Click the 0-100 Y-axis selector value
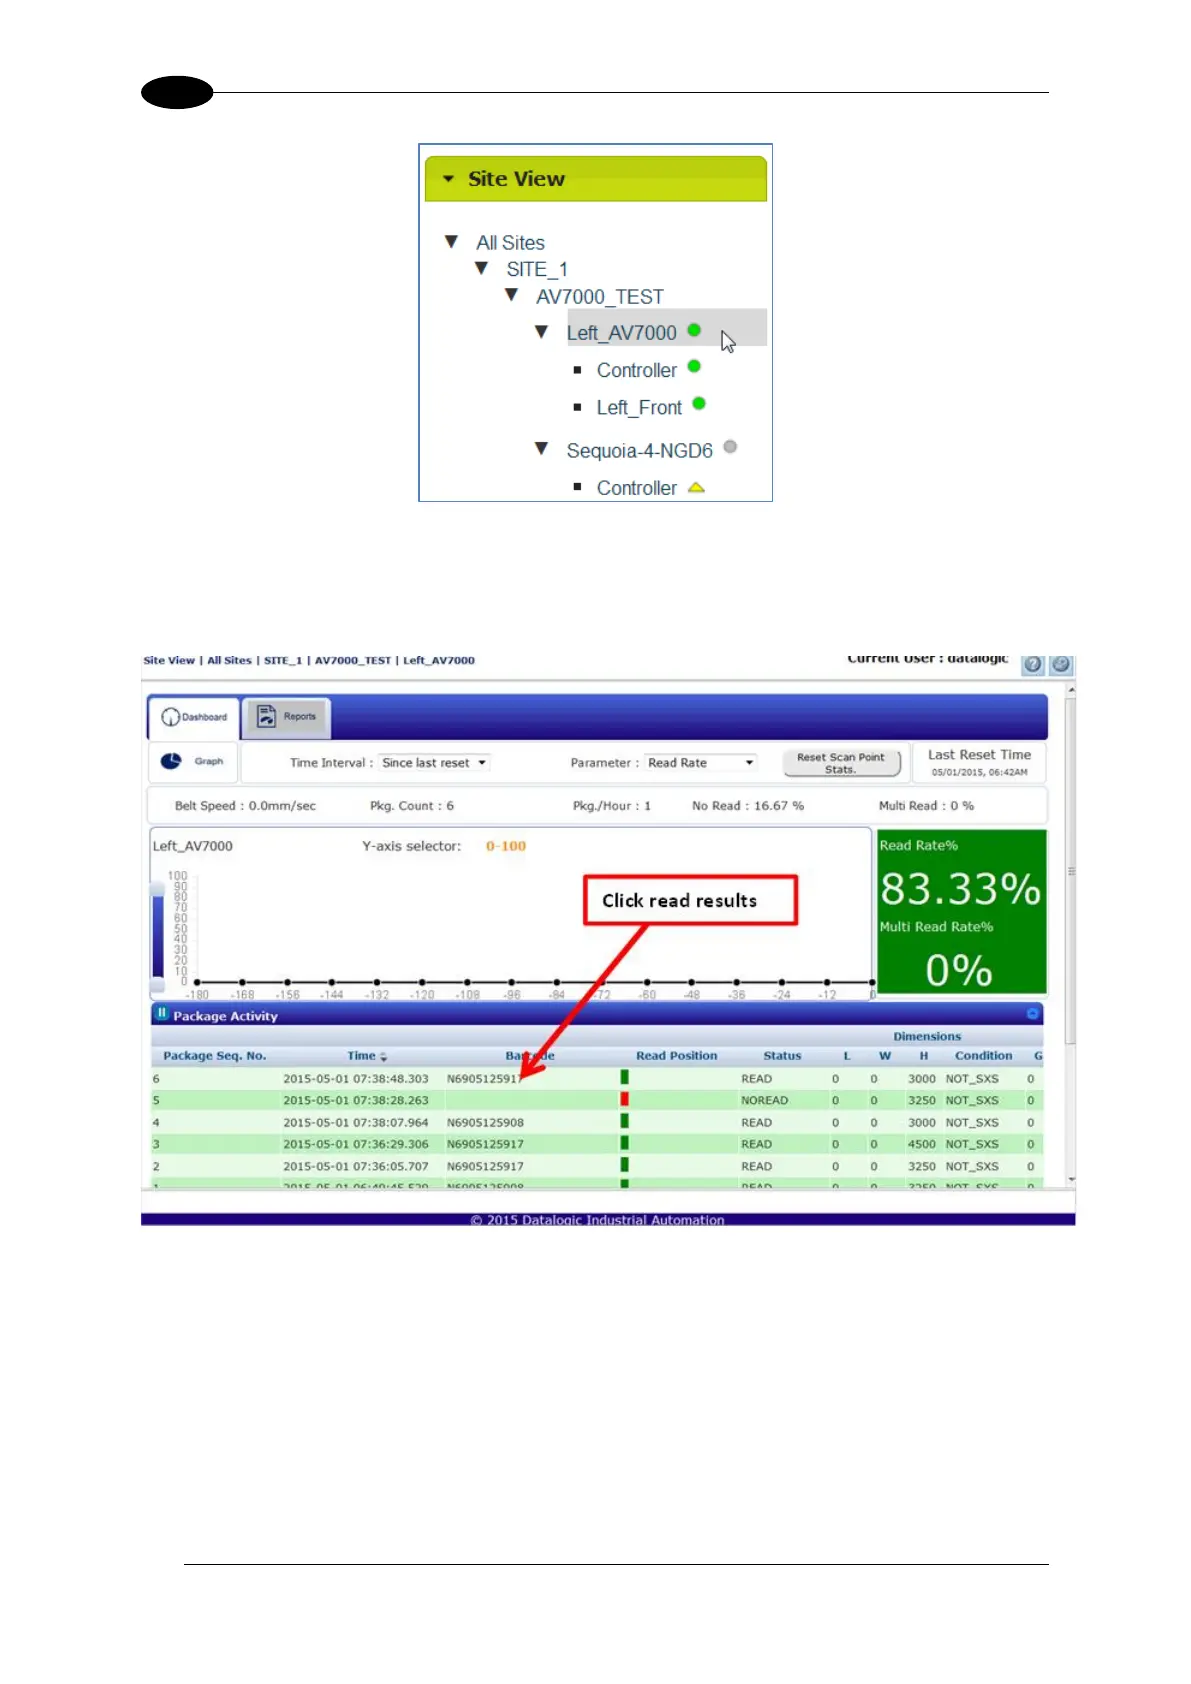The image size is (1191, 1684). 506,846
